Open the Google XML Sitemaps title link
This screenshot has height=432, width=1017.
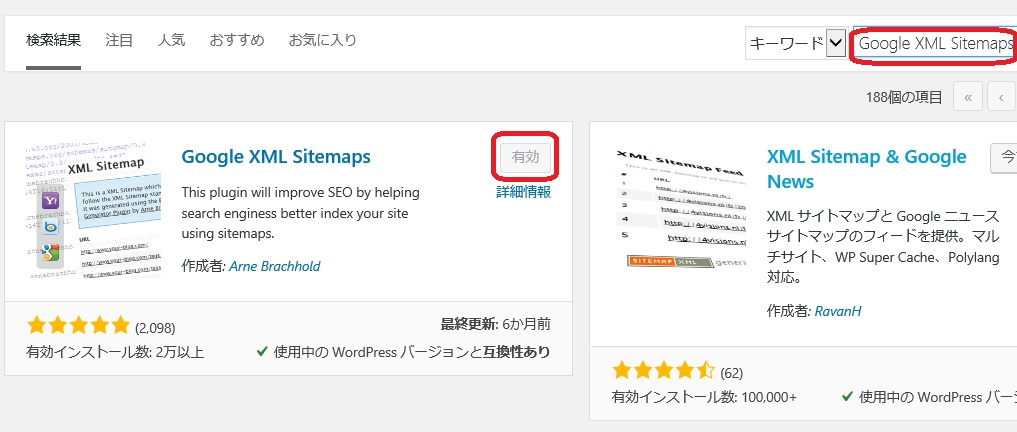coord(276,157)
